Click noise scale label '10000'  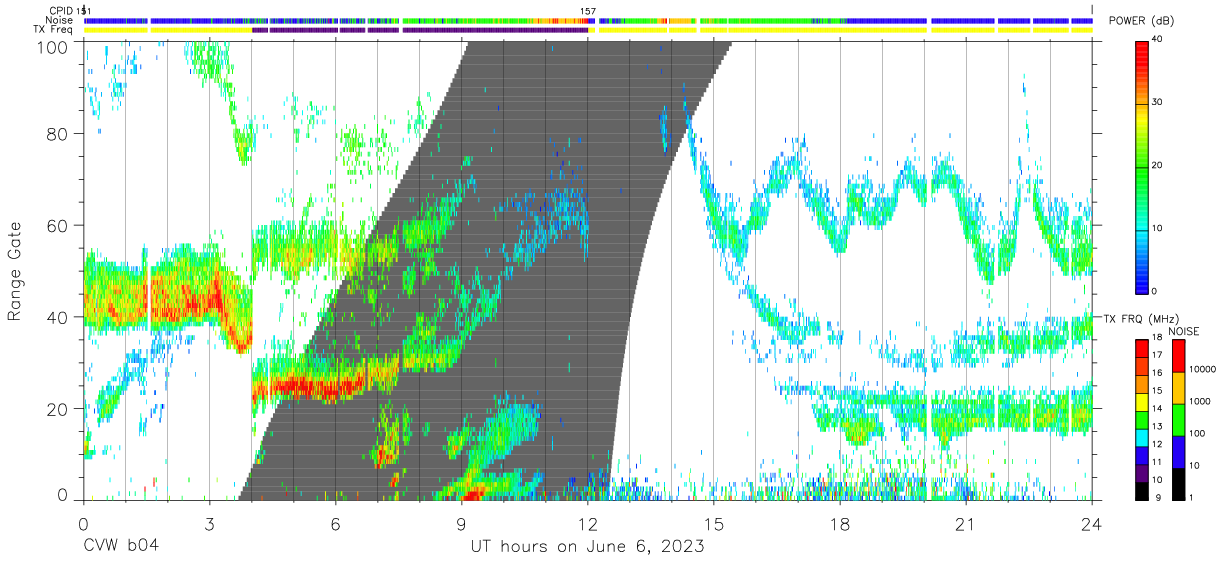pos(1201,371)
